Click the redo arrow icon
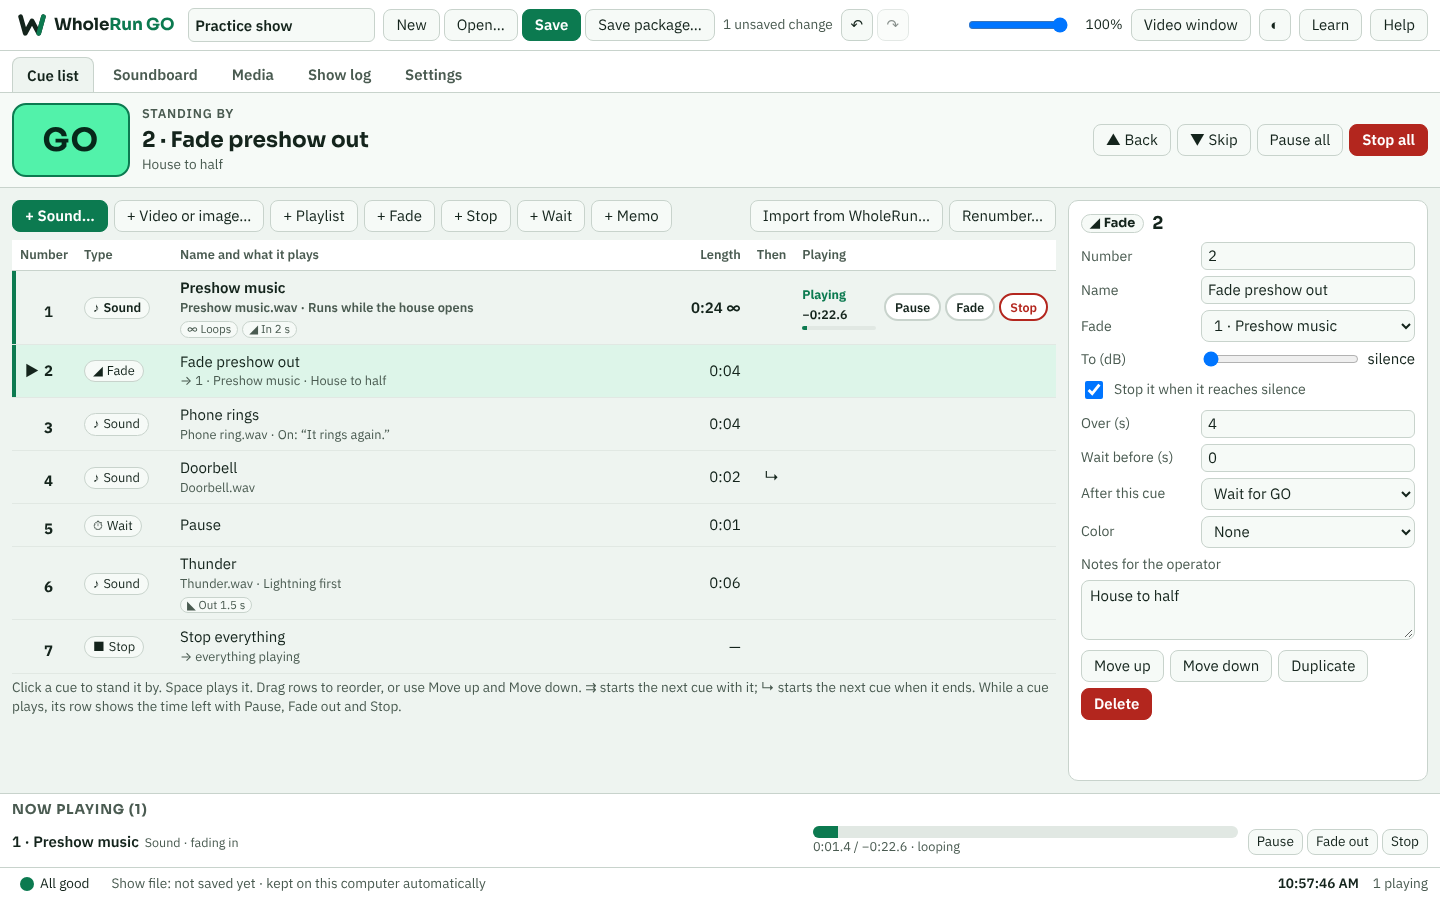Screen dimensions: 1440x900 [893, 25]
